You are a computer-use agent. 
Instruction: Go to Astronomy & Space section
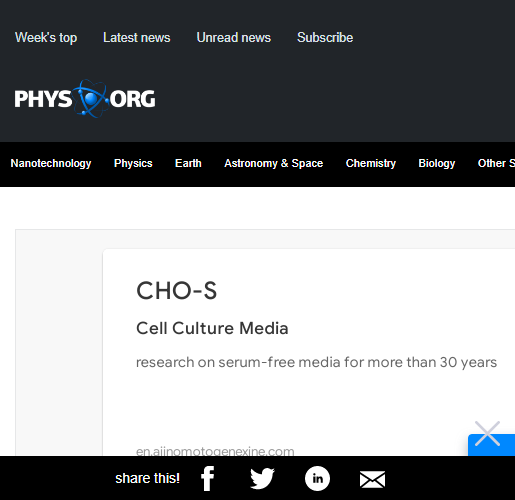pyautogui.click(x=274, y=163)
